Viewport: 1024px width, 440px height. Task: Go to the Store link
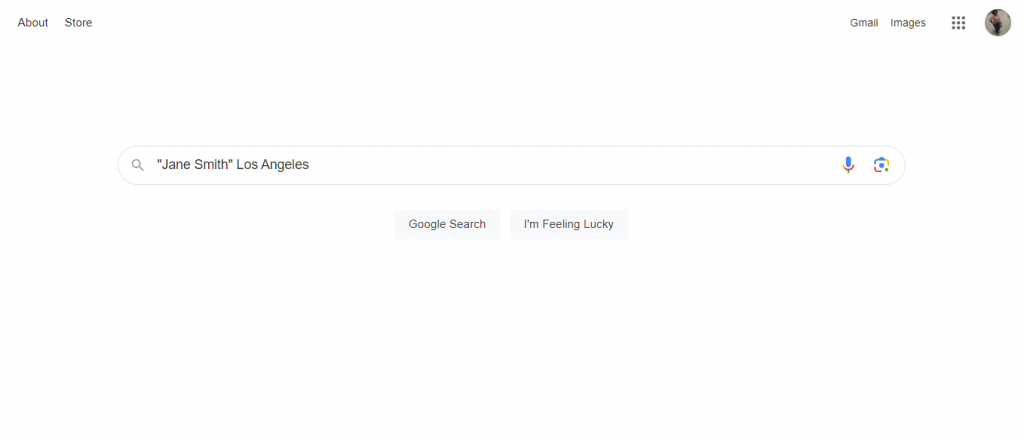78,23
